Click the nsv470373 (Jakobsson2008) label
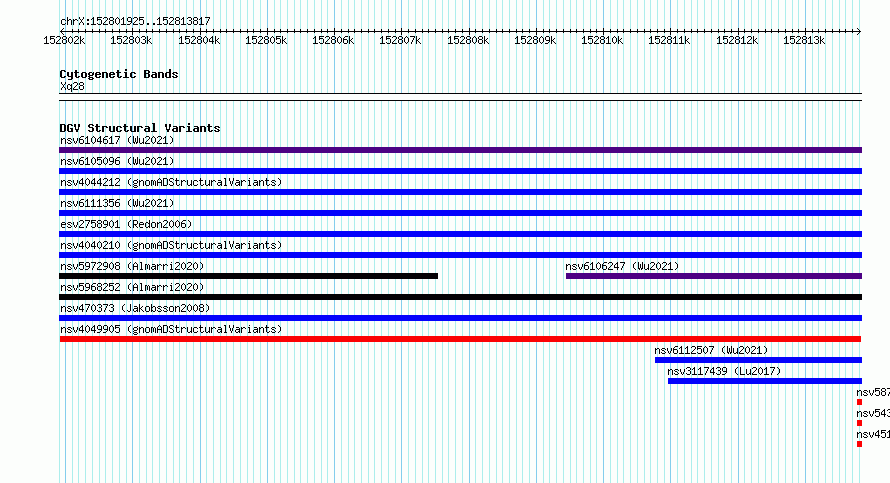Screen dimensions: 890x483 tap(135, 308)
